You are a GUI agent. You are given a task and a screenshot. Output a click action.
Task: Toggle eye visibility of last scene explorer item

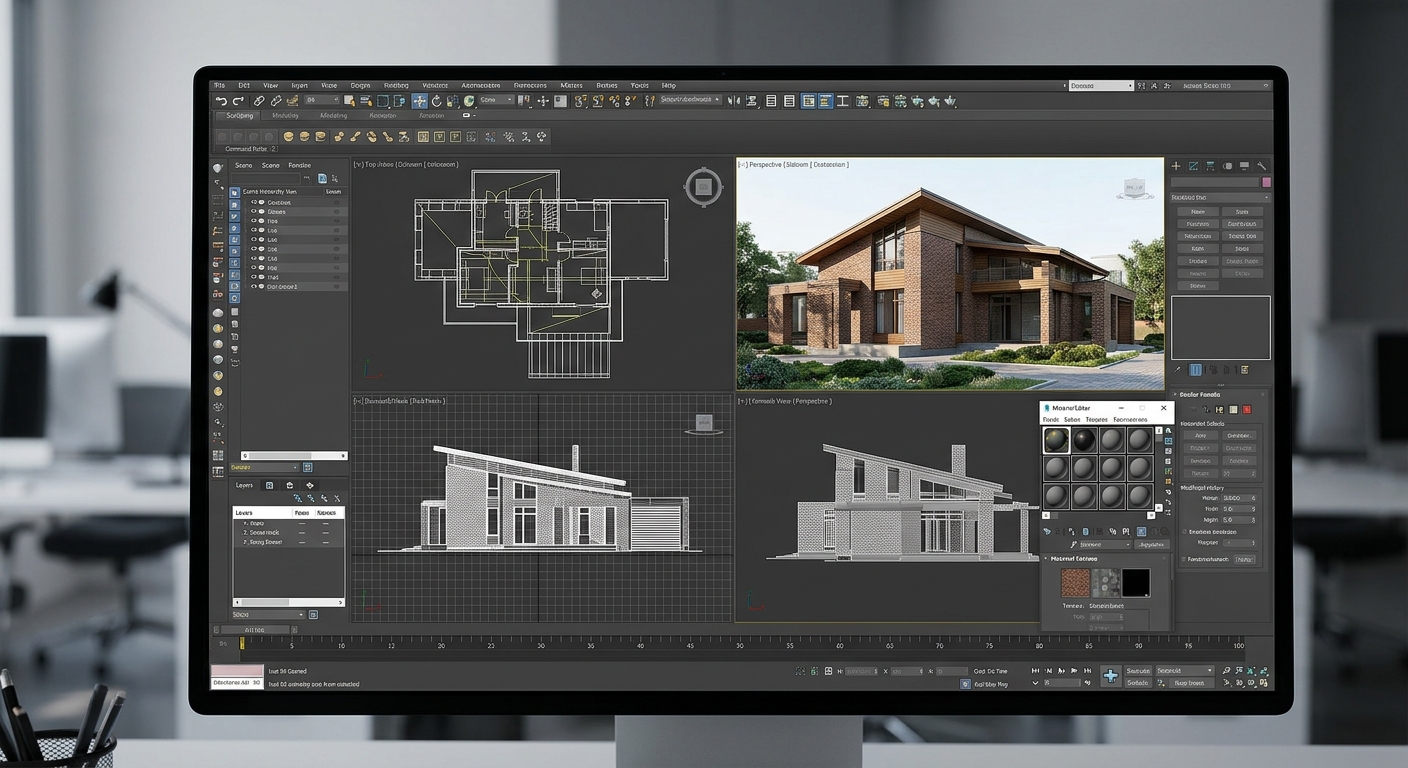254,287
